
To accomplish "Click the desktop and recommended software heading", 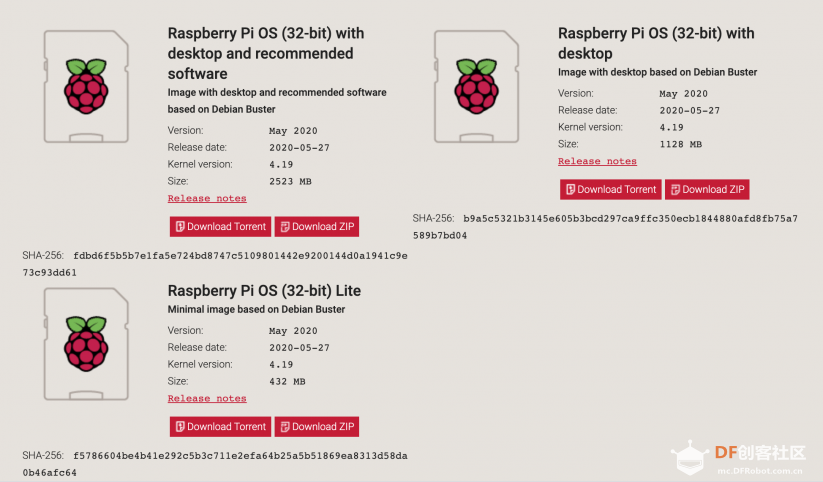I will (266, 53).
